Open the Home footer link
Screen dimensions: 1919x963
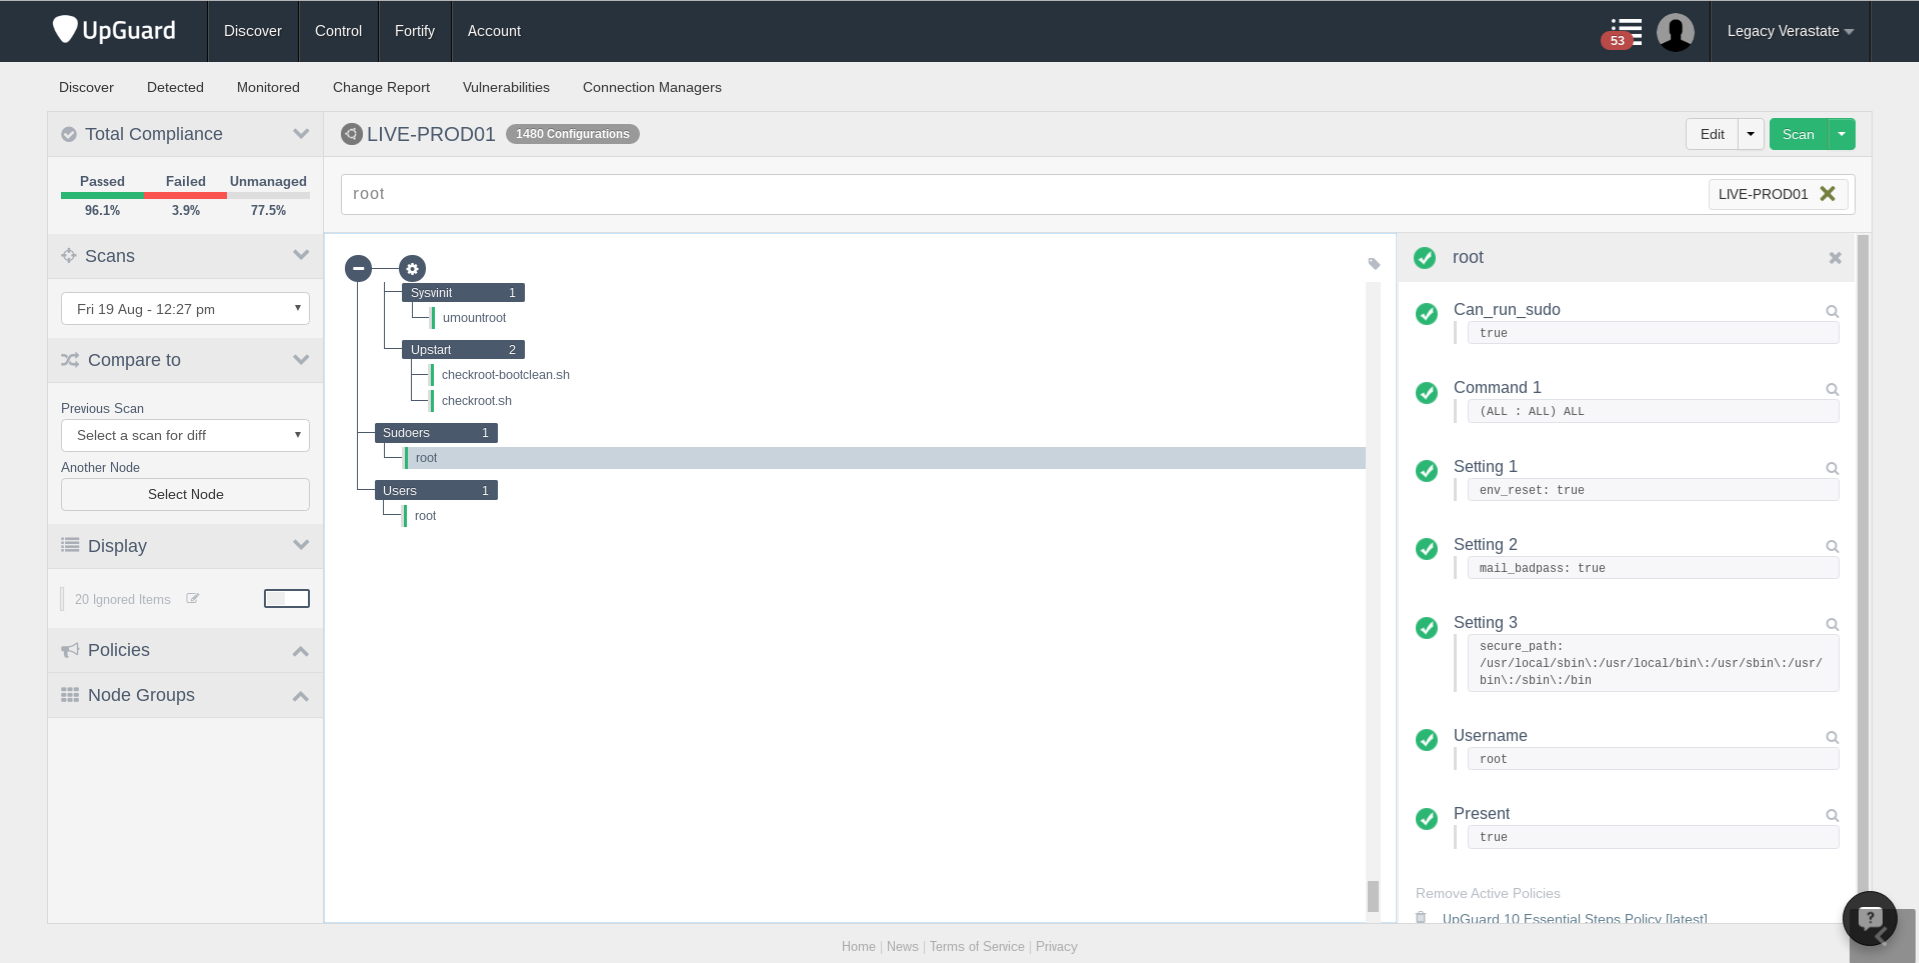[x=858, y=946]
